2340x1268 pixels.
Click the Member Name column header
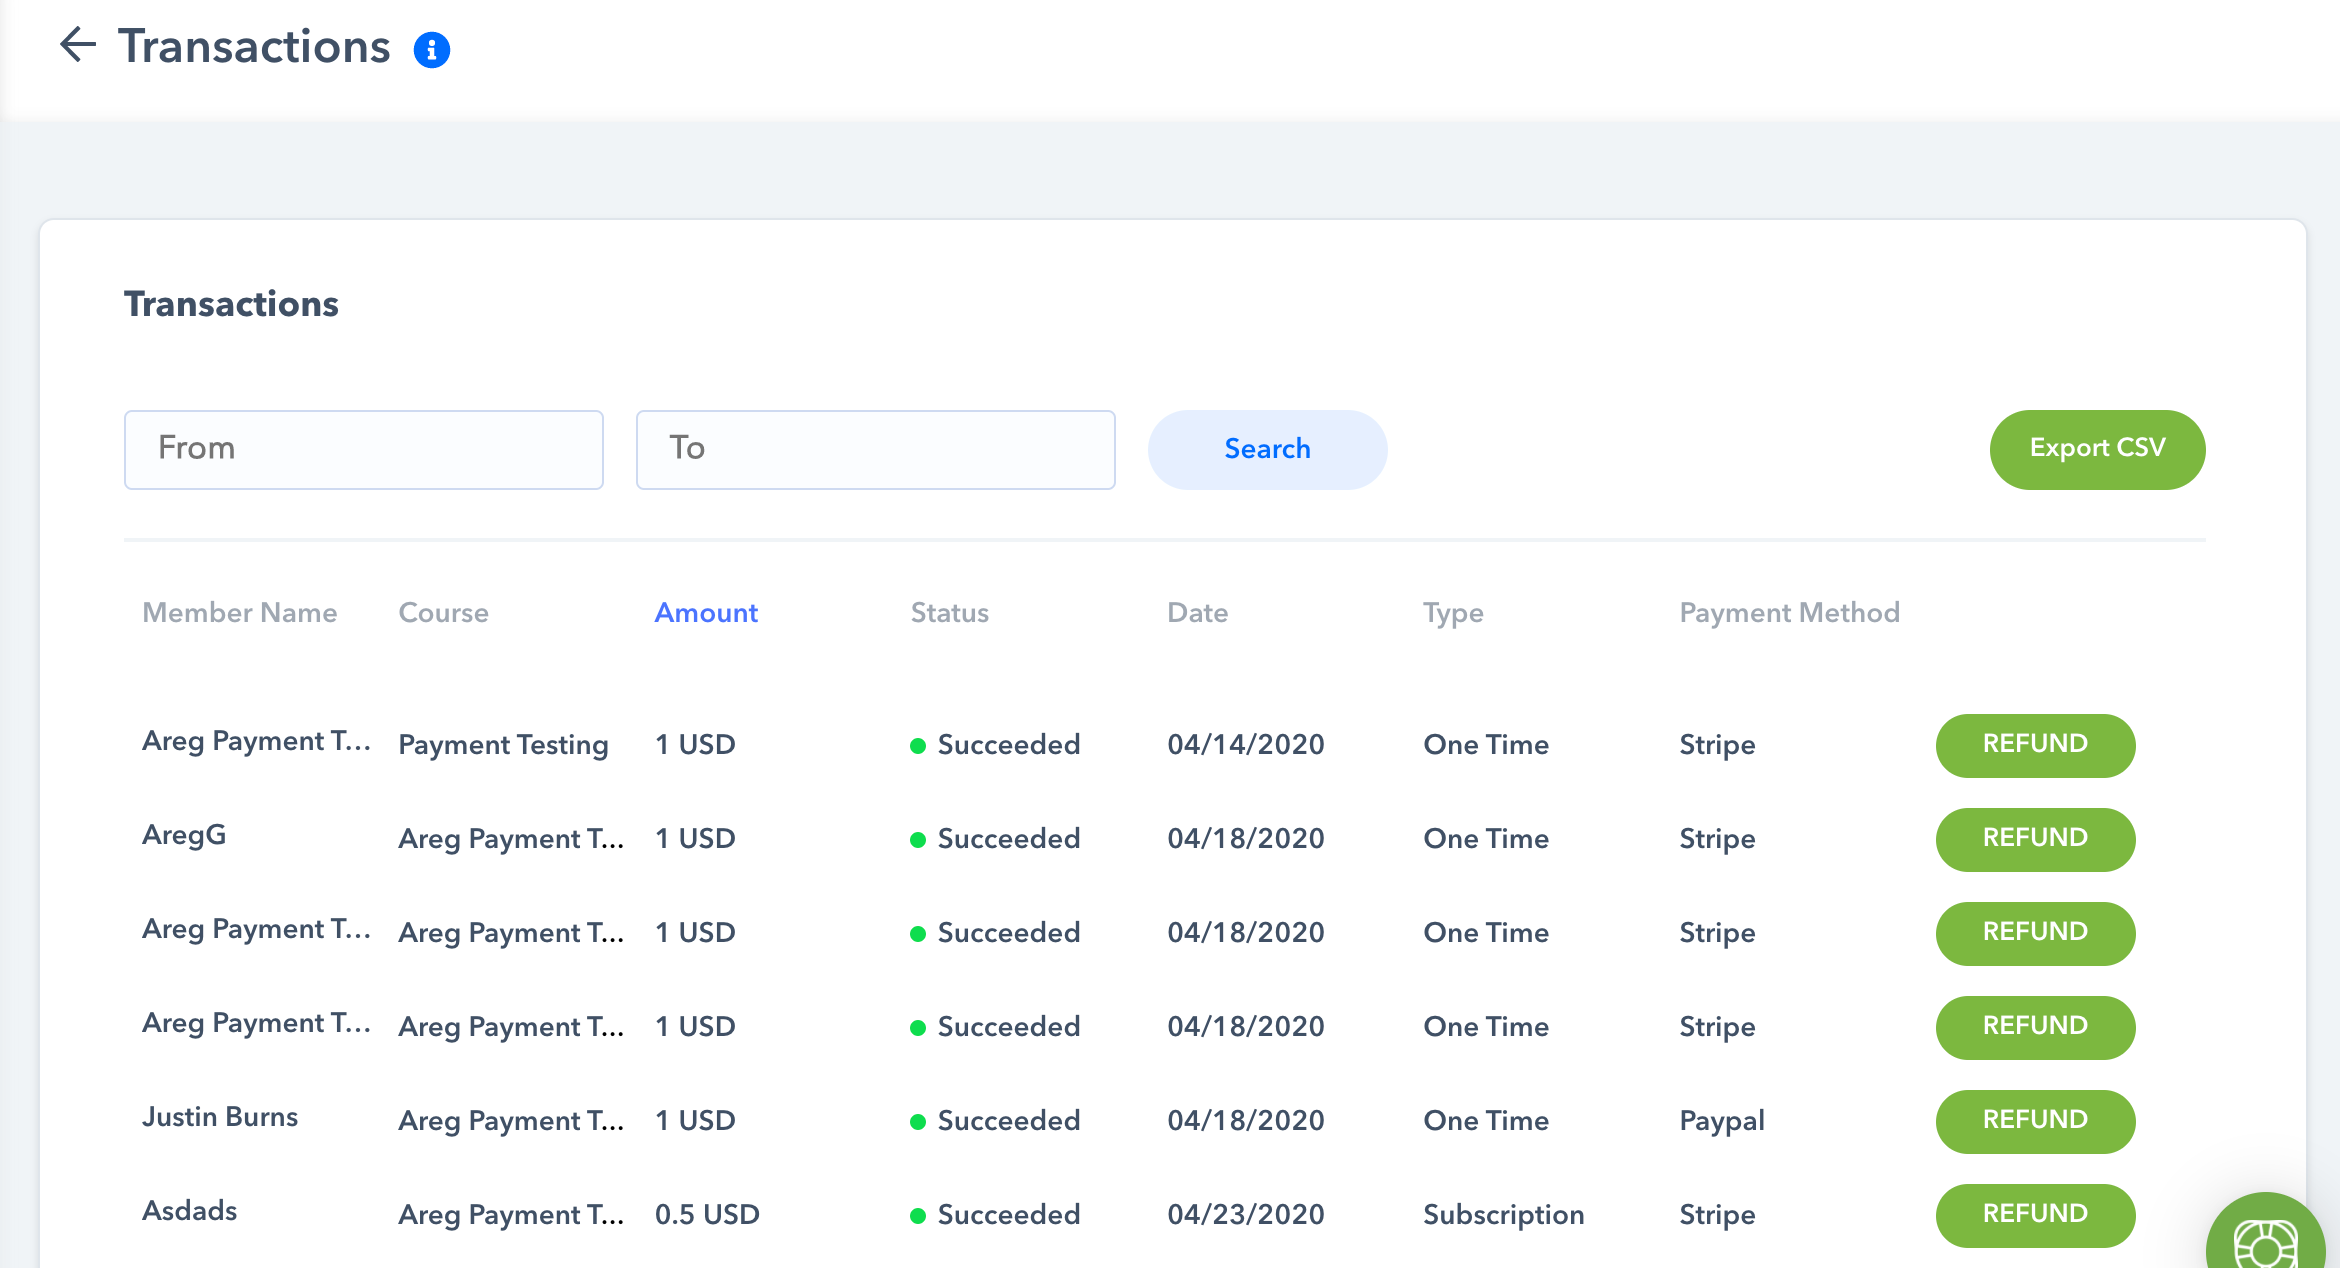point(240,612)
